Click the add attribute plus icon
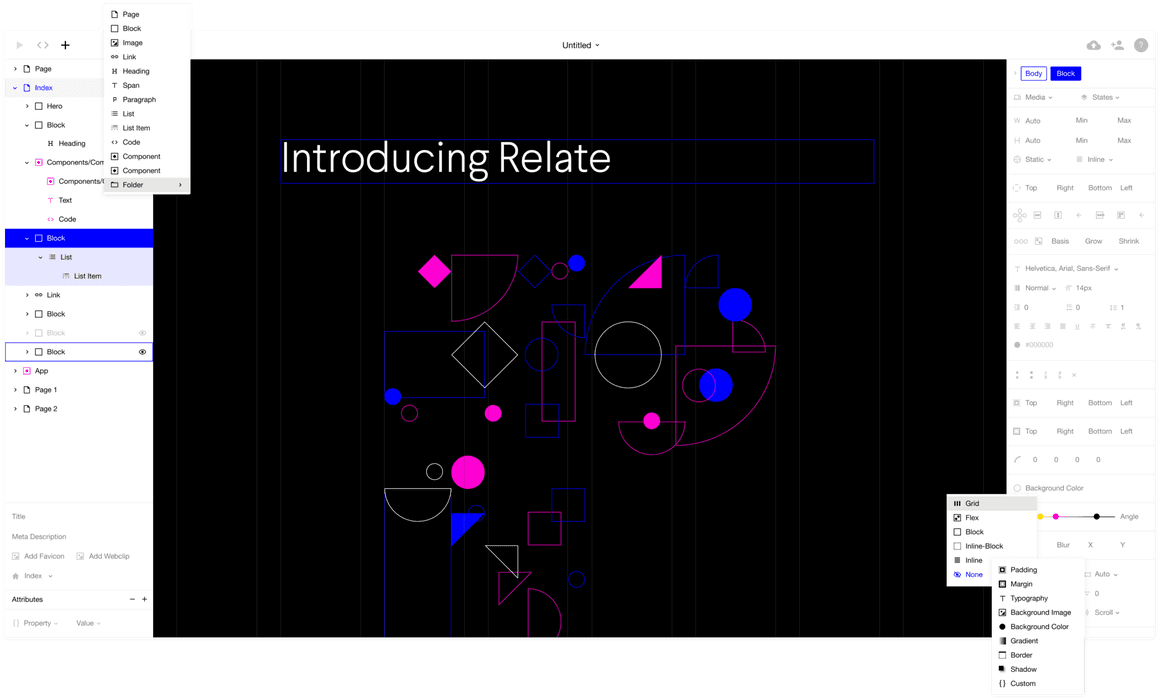The width and height of the screenshot is (1160, 700). click(x=144, y=599)
